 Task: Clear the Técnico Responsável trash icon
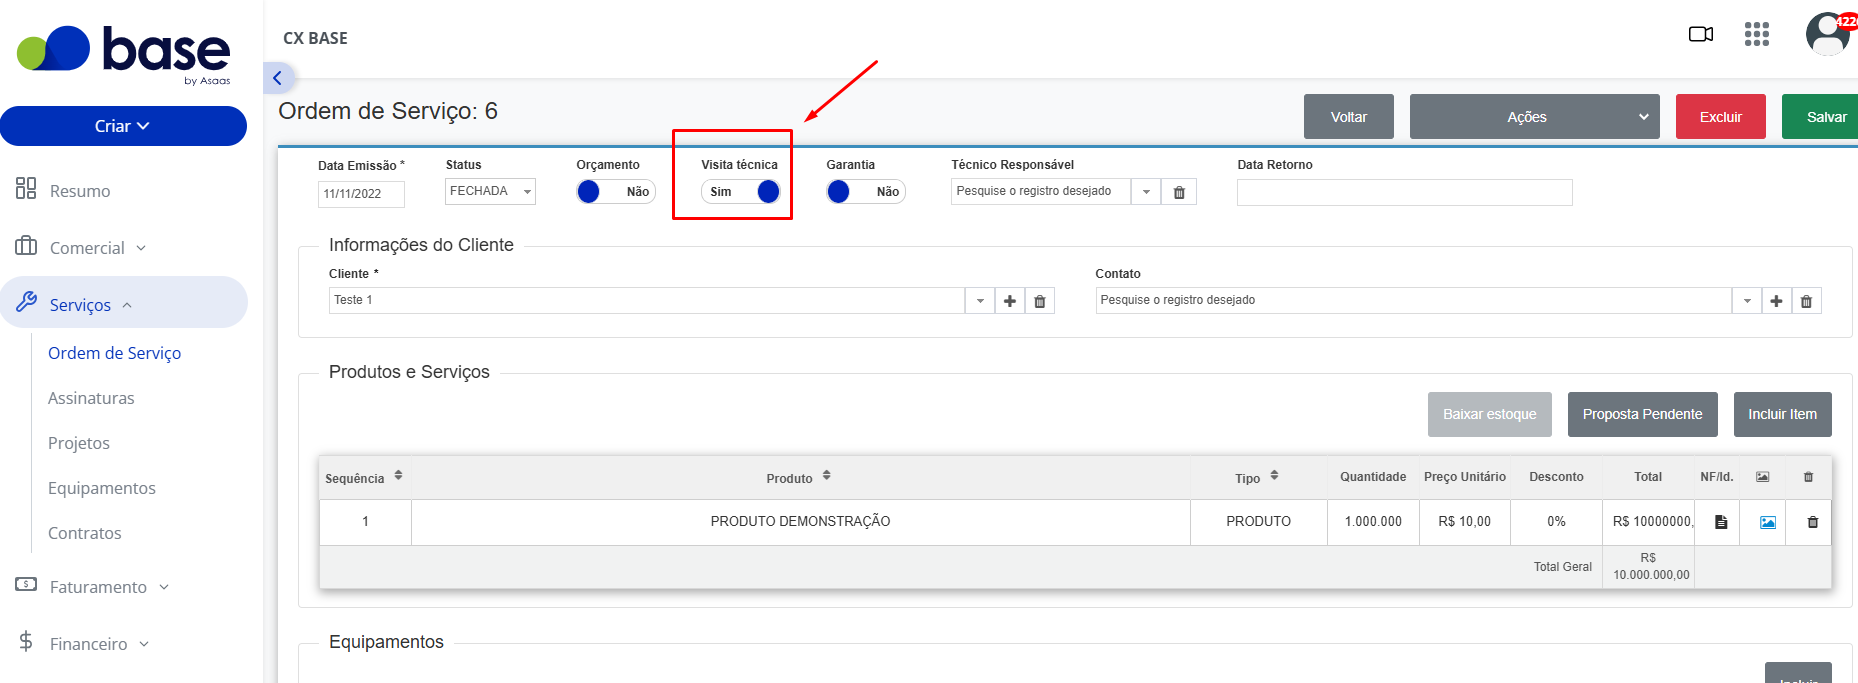1179,192
